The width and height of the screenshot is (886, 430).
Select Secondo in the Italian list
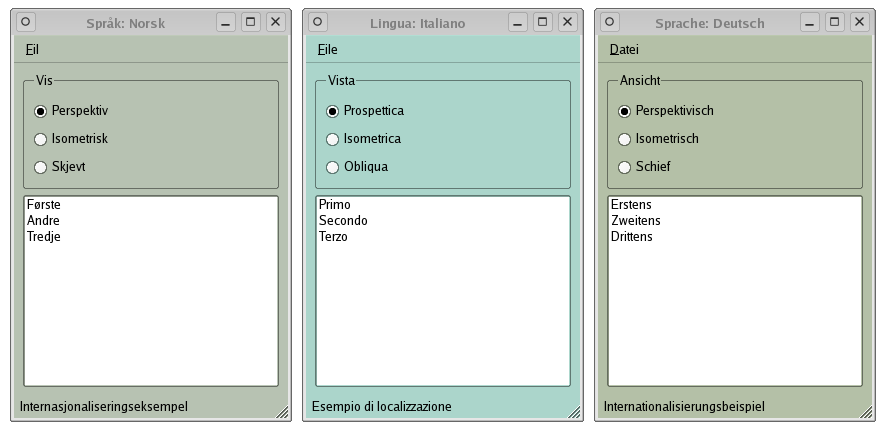(x=343, y=221)
